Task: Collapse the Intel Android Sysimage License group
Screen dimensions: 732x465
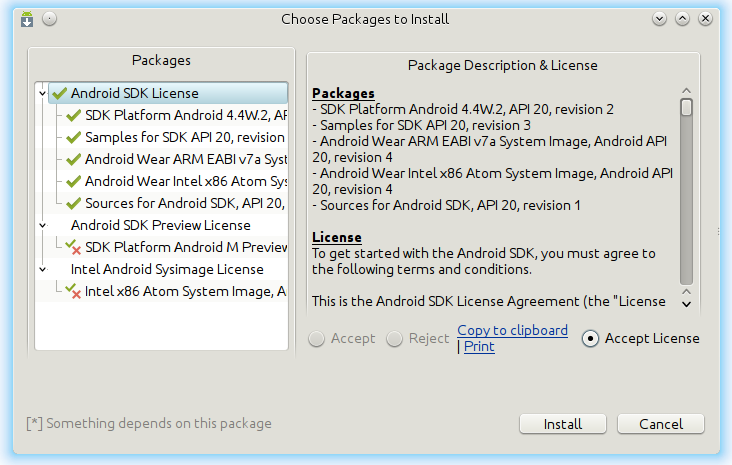Action: [x=43, y=269]
